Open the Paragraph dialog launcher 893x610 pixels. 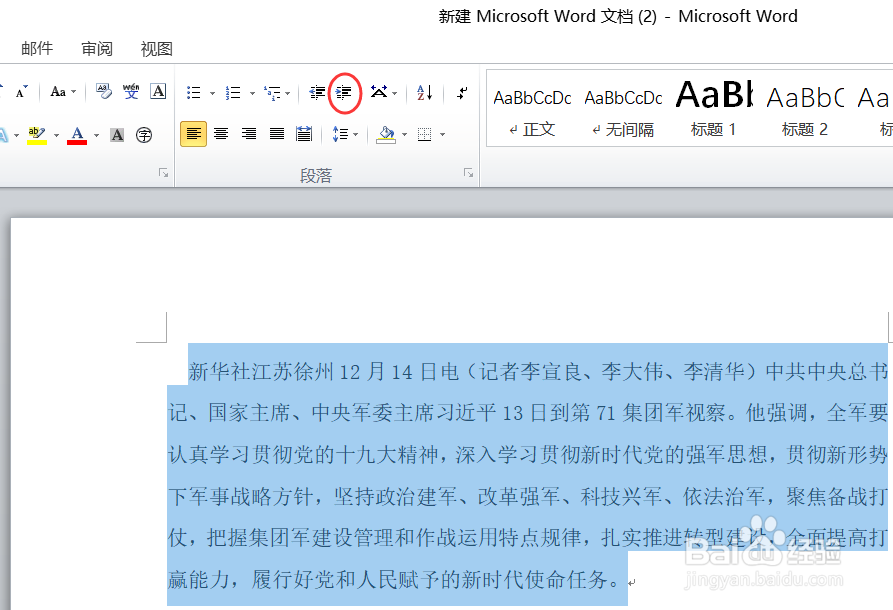469,172
